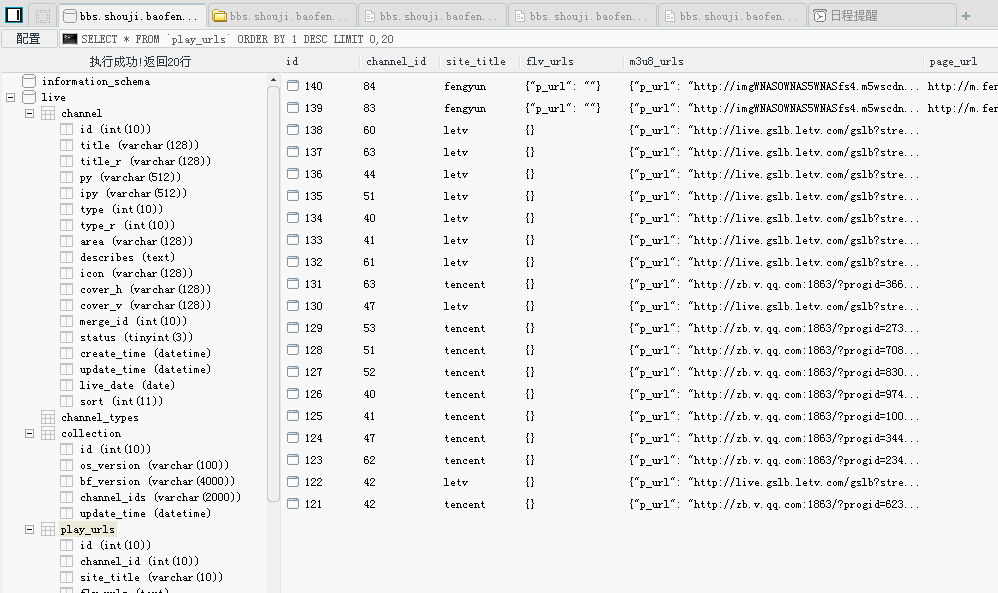
Task: Click the m3u8_urls cell in row 131
Action: click(773, 284)
